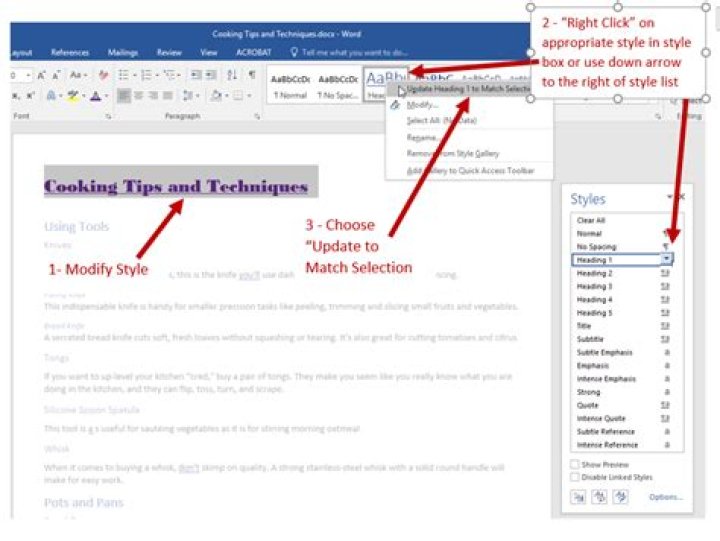This screenshot has width=720, height=541.
Task: Click the Tell me what you want to do box
Action: click(349, 52)
